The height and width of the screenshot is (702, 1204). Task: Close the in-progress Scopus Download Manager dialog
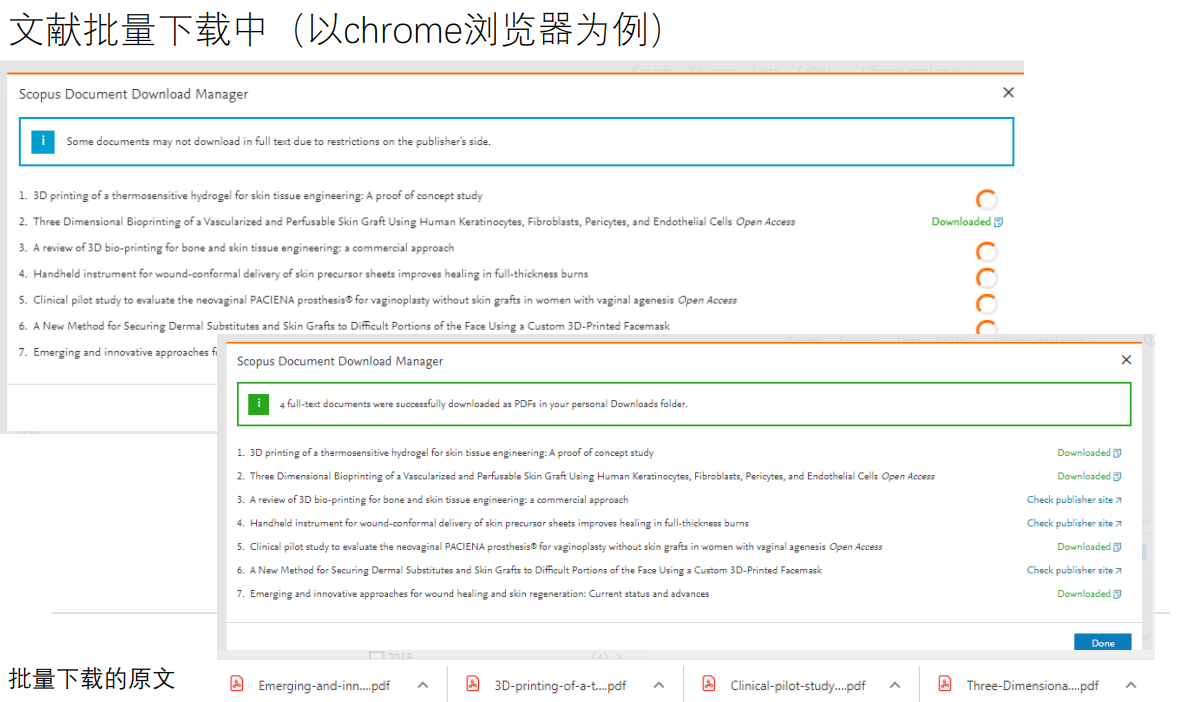(x=1008, y=93)
